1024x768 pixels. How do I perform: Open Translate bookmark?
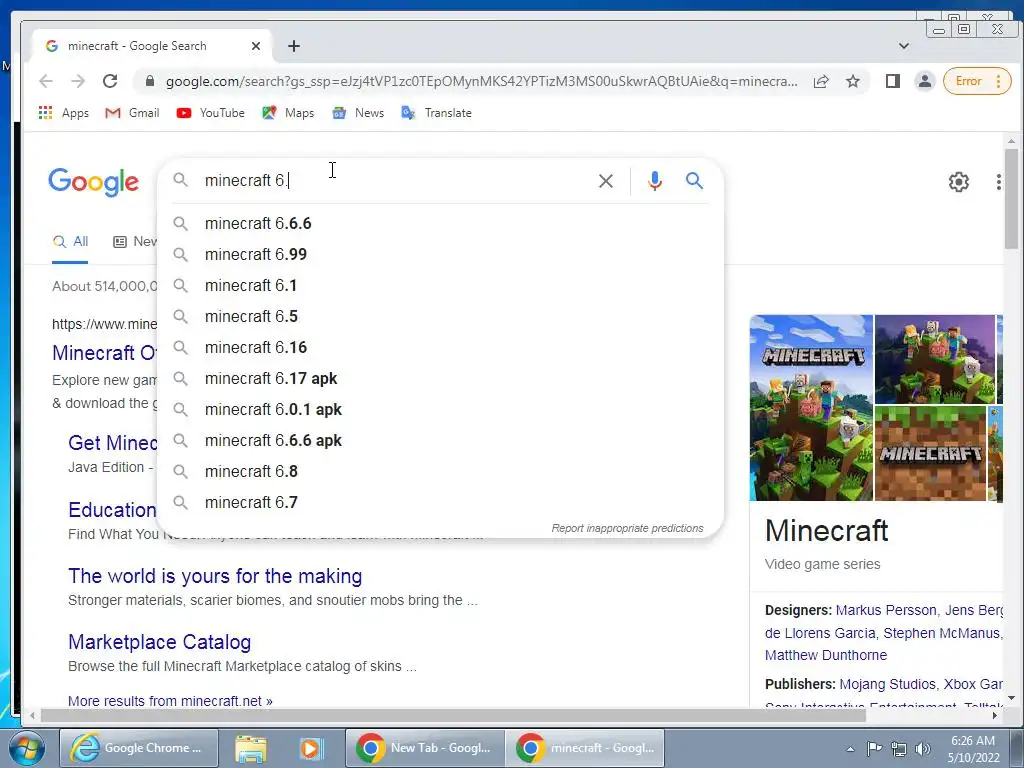pyautogui.click(x=436, y=113)
